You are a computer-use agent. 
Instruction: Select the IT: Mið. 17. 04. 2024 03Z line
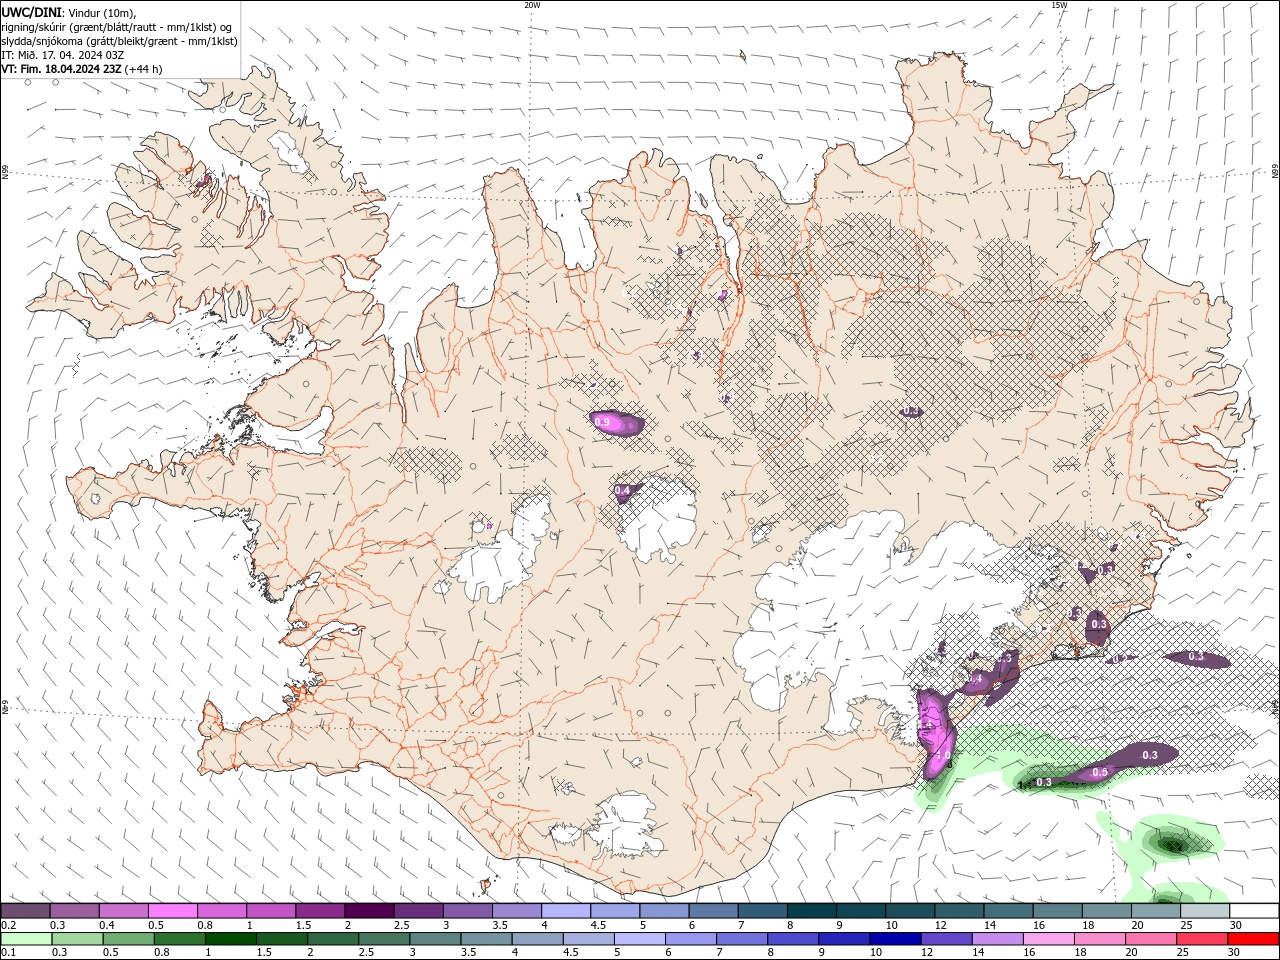click(61, 55)
